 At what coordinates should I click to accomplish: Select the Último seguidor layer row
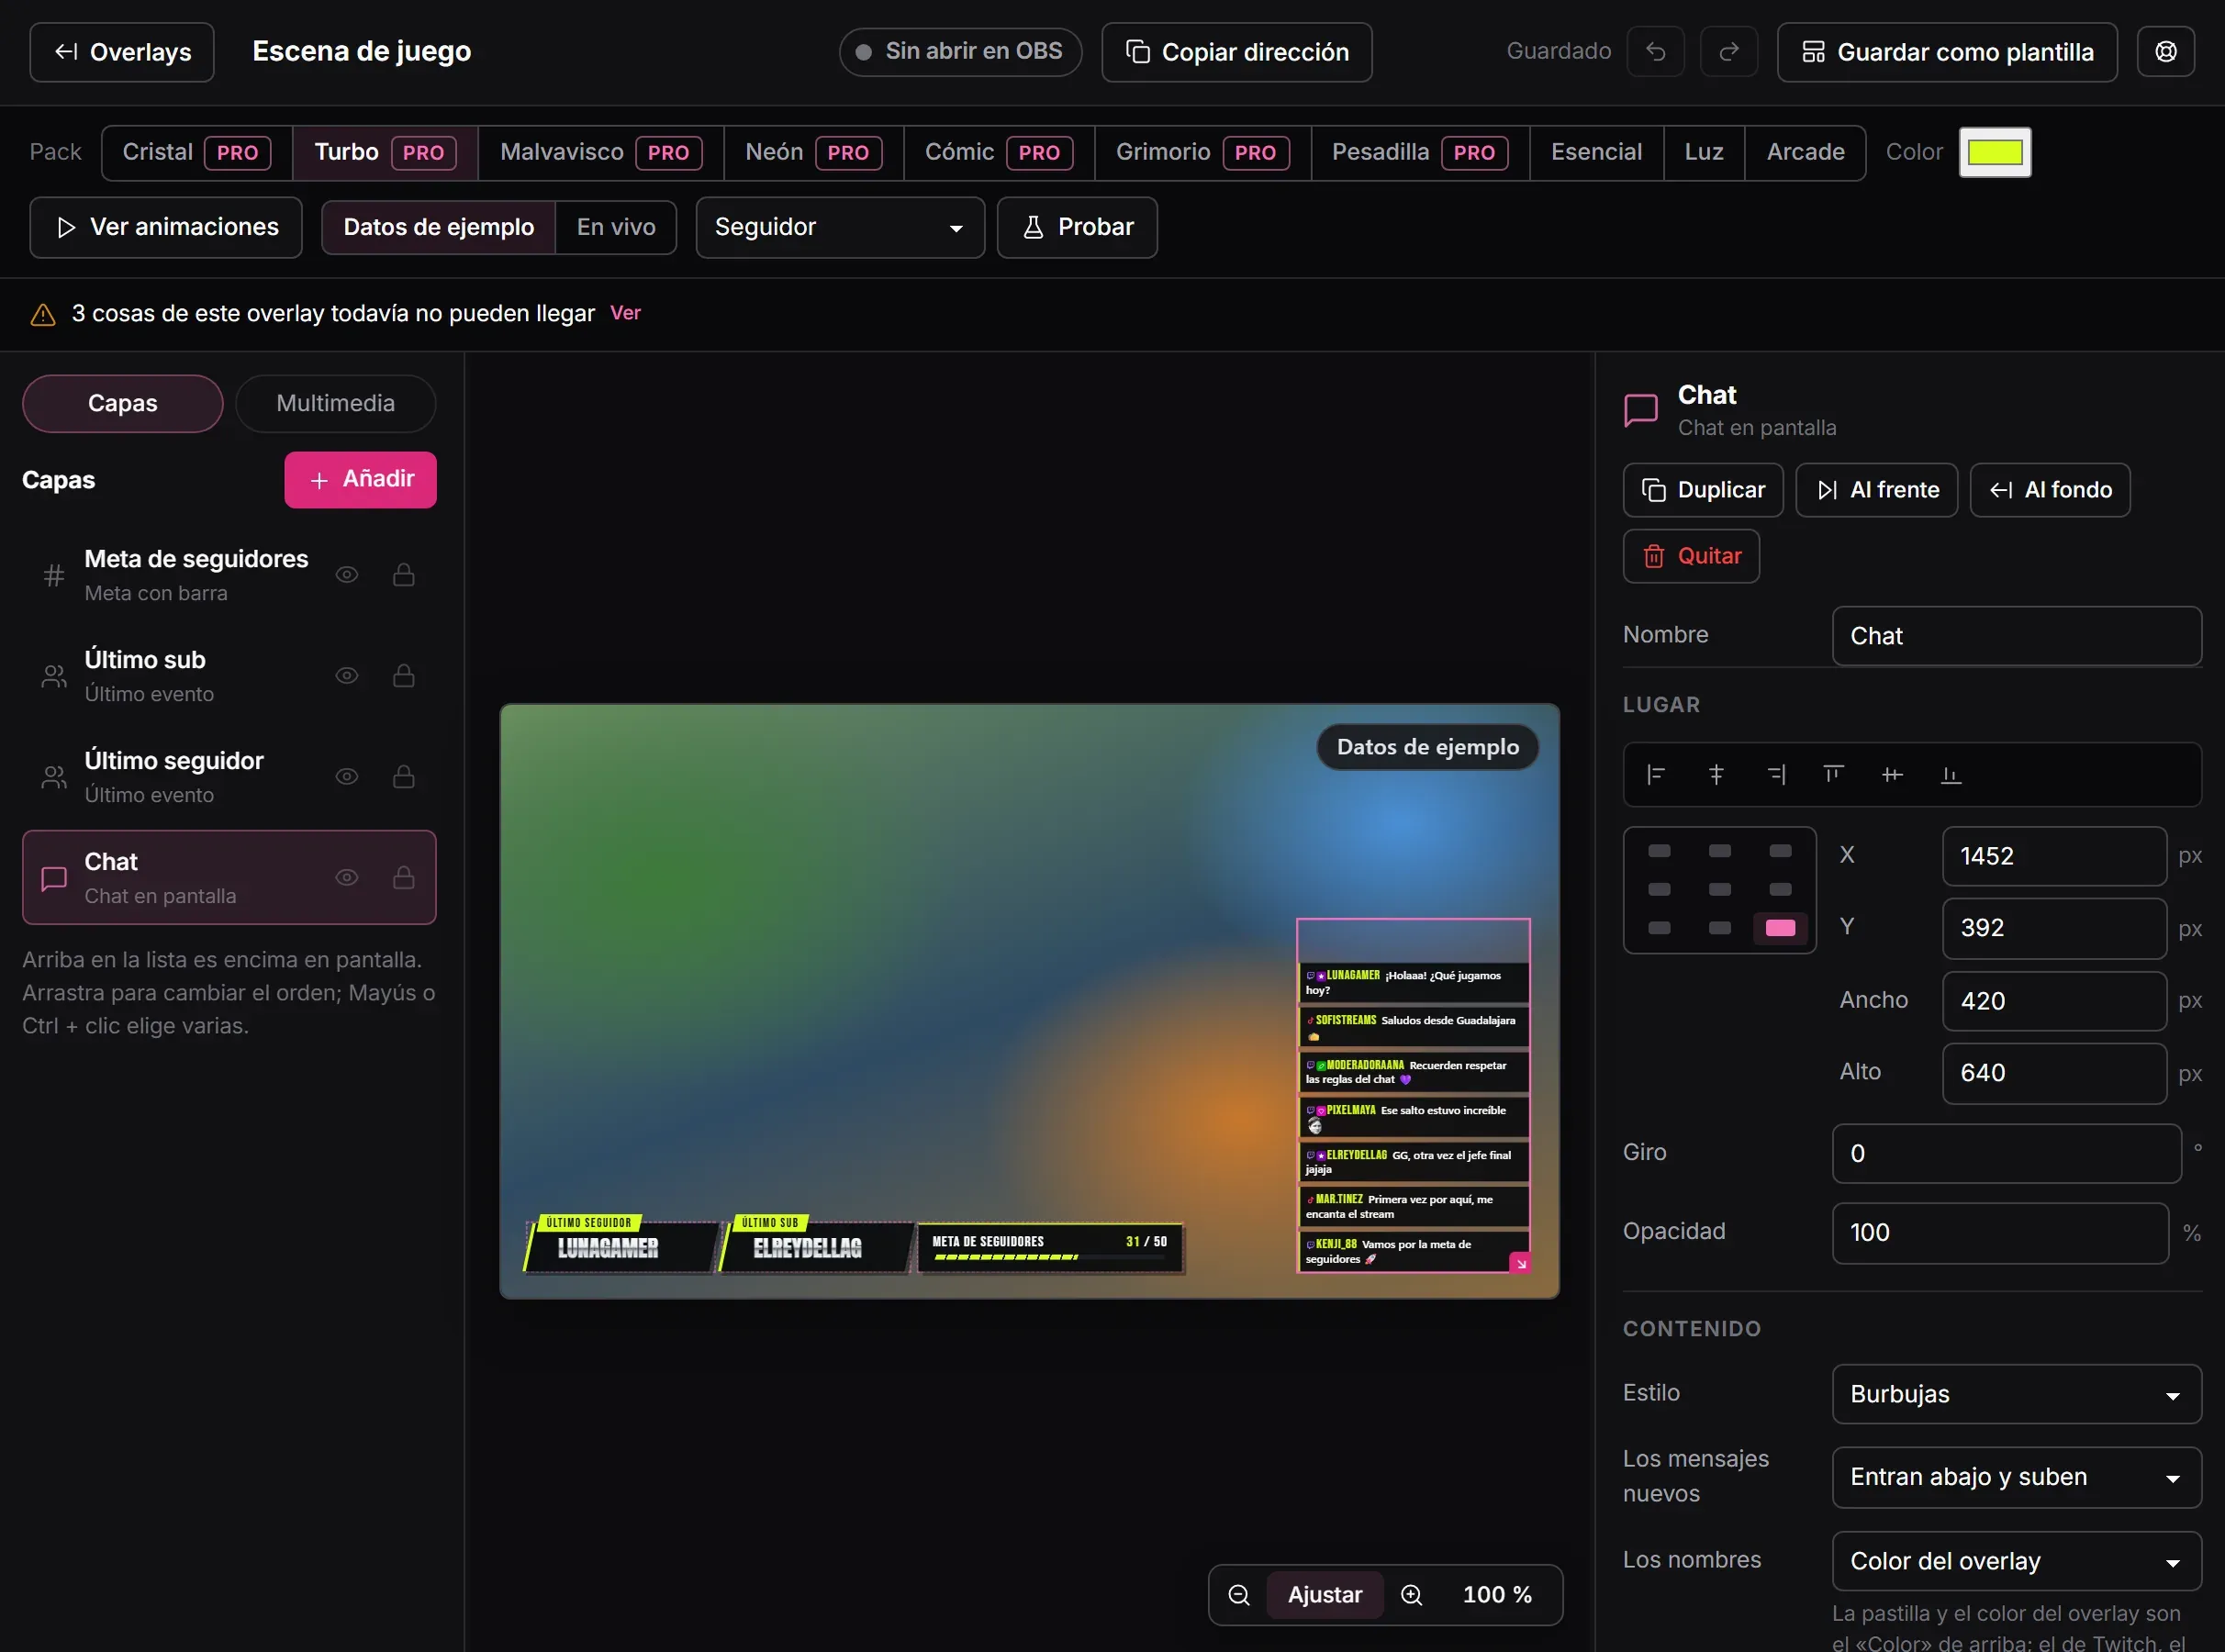pyautogui.click(x=229, y=777)
